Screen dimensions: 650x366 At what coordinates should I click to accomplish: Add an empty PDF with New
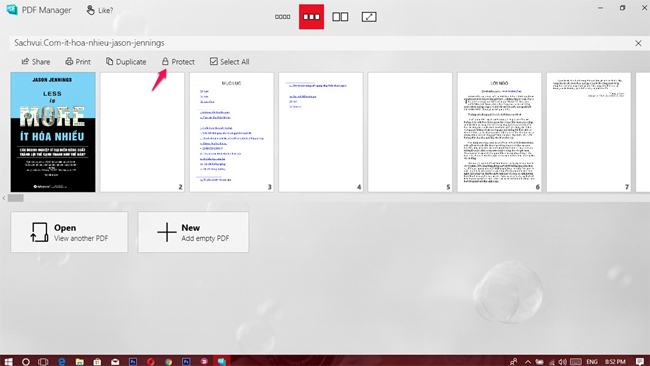tap(193, 232)
